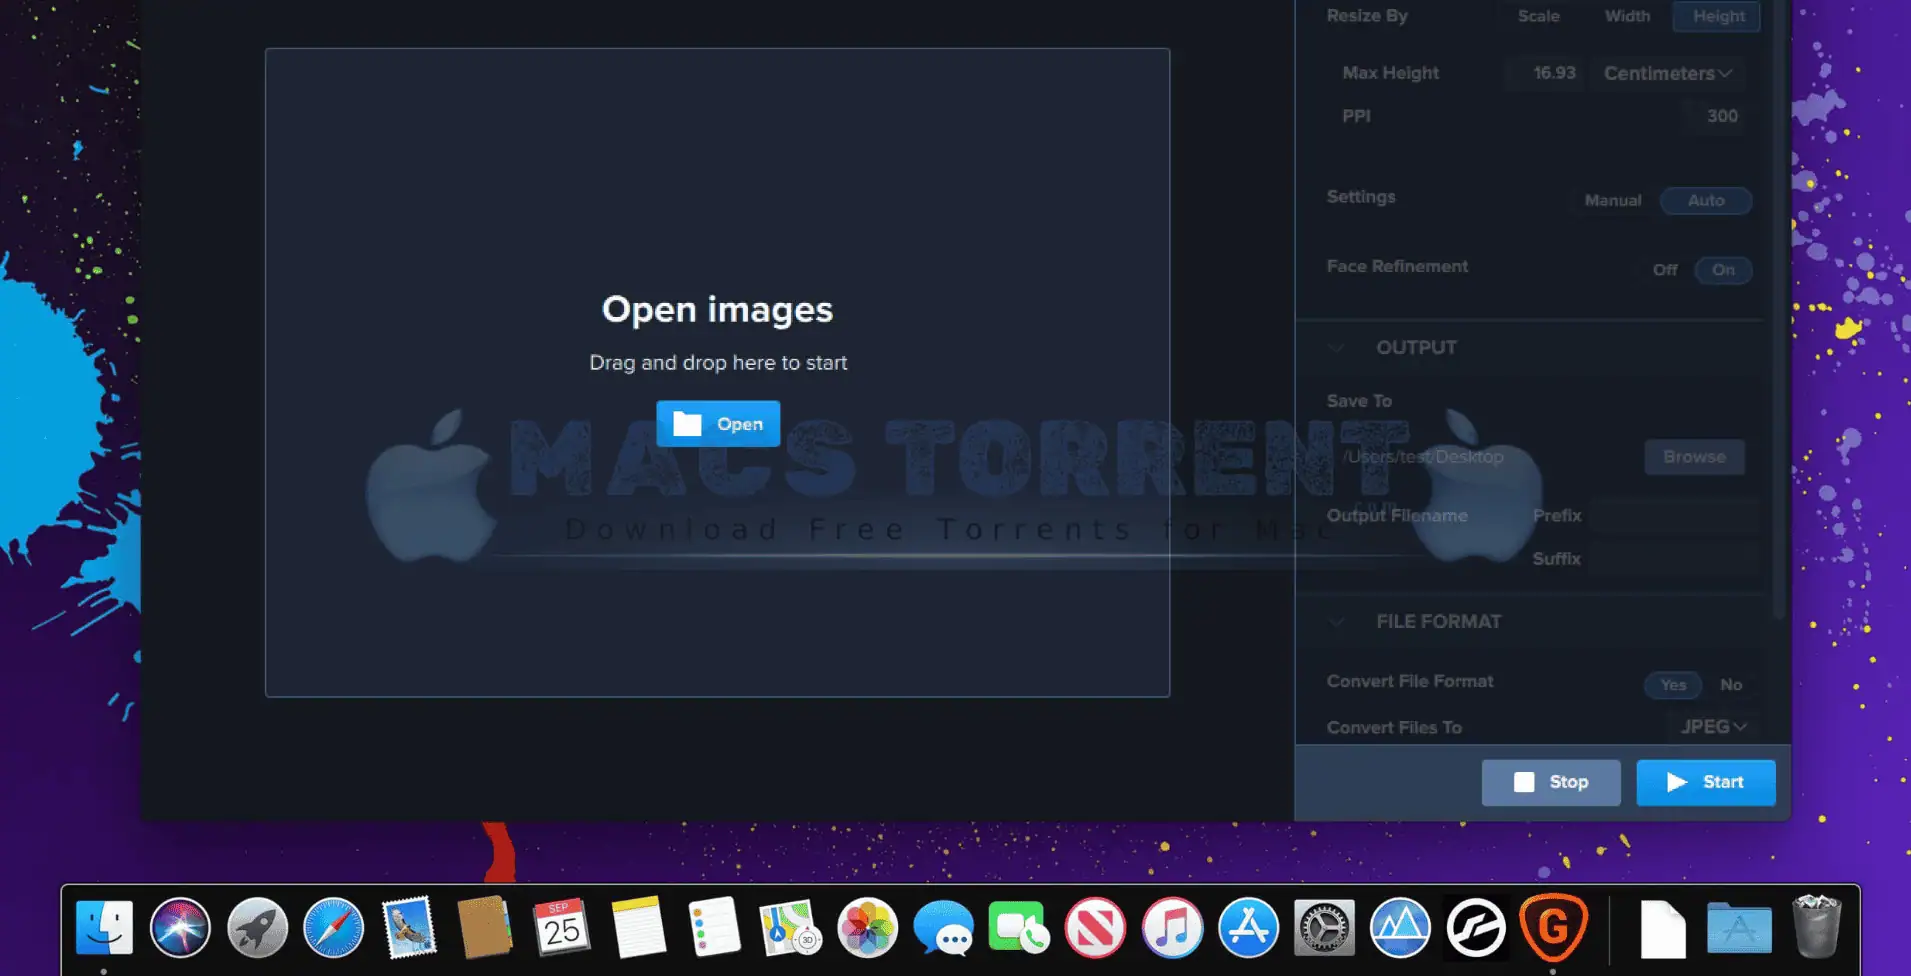
Task: Open Safari compass icon
Action: tap(334, 928)
